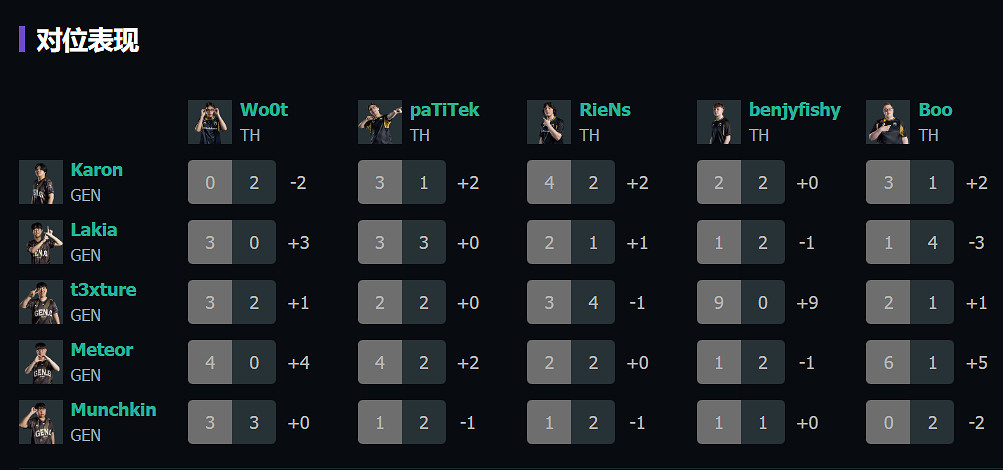This screenshot has width=1003, height=470.
Task: Open the Munchkin player link
Action: point(113,410)
